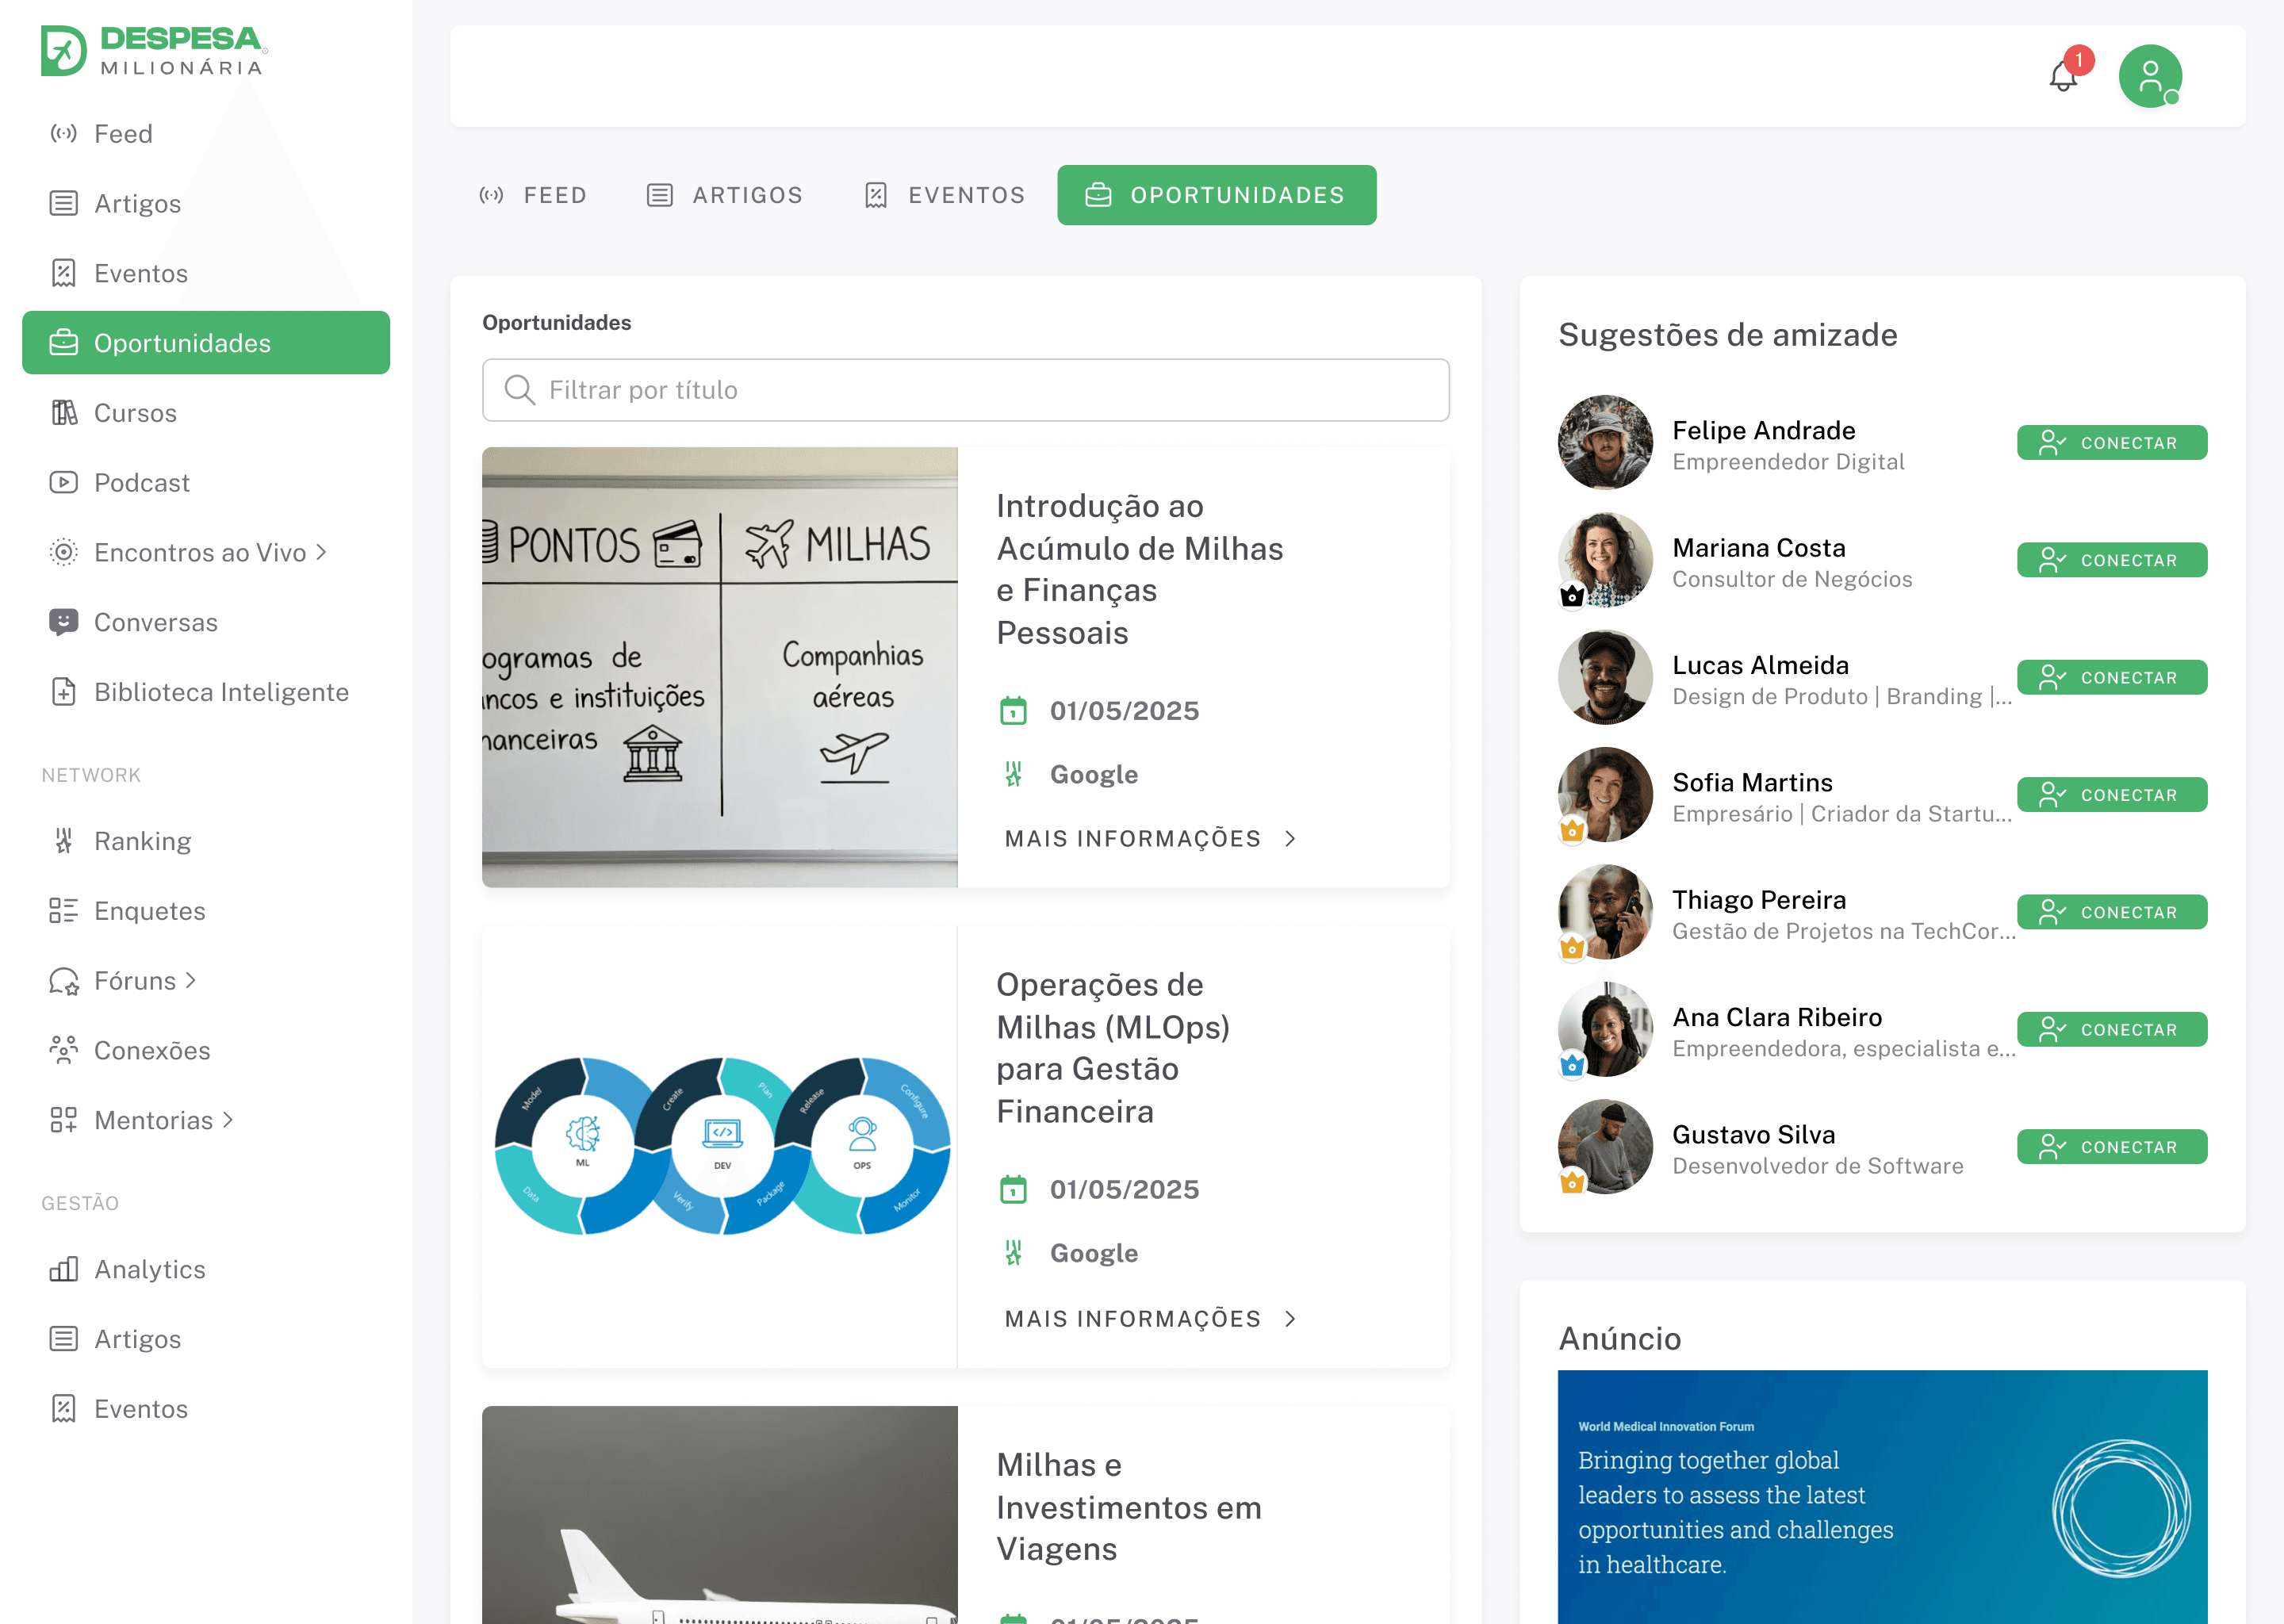Open Cursos in the sidebar
The image size is (2284, 1624).
click(206, 412)
